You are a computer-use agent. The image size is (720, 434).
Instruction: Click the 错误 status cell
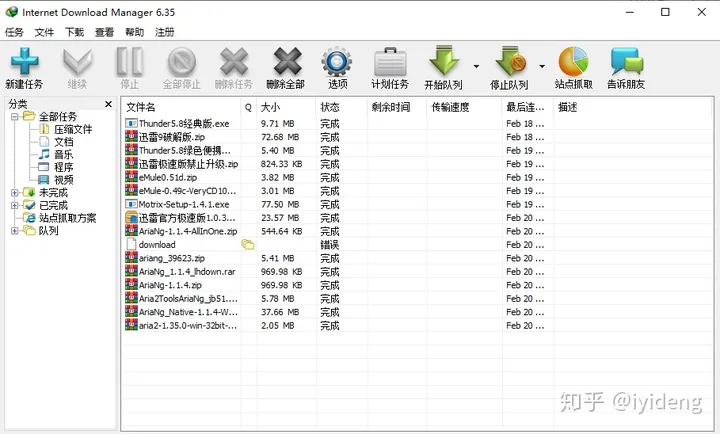tap(330, 245)
